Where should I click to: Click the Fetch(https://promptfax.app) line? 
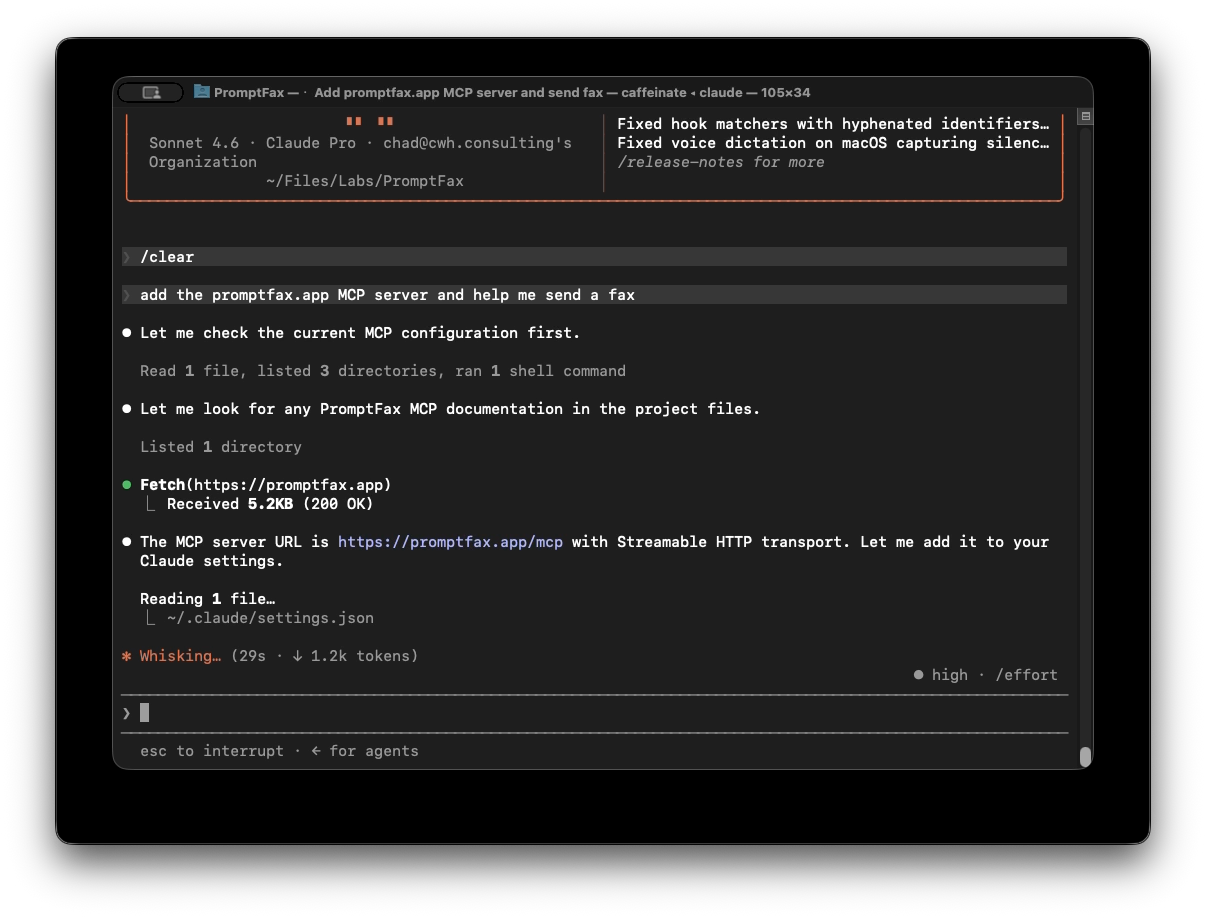pyautogui.click(x=265, y=485)
